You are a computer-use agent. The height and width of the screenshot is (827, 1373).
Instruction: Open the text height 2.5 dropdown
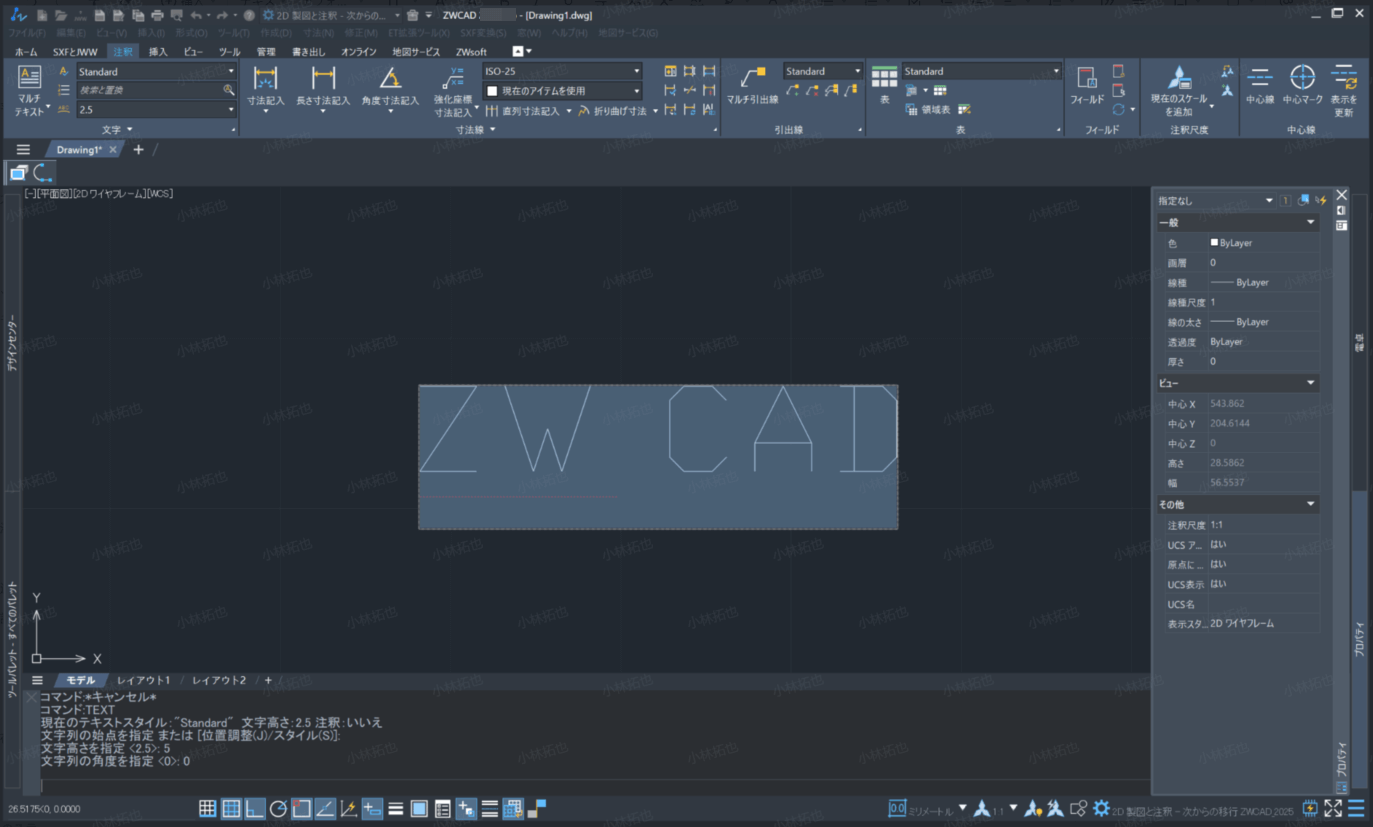pyautogui.click(x=231, y=110)
